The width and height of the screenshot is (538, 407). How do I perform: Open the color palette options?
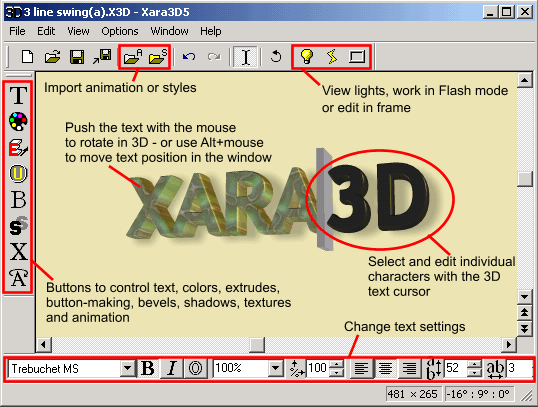tap(18, 121)
